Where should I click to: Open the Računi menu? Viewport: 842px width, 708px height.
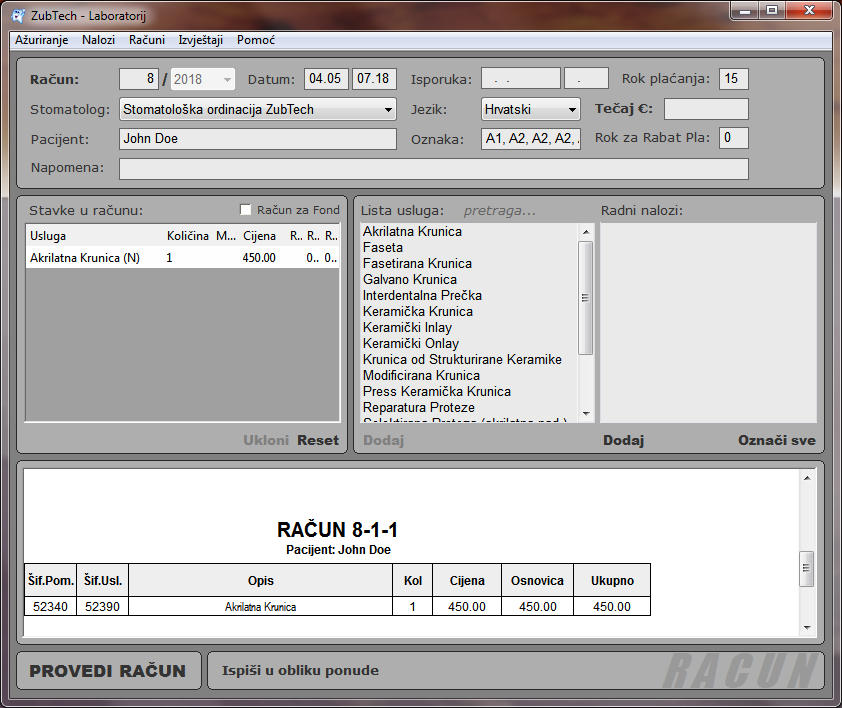147,40
